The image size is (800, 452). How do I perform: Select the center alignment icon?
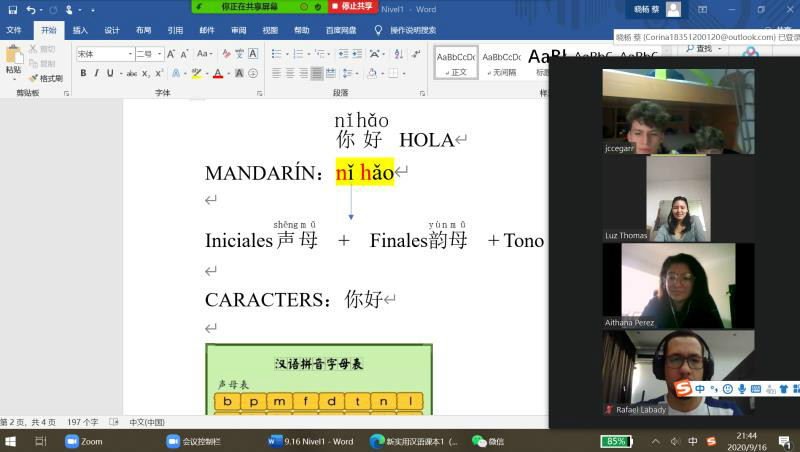coord(290,73)
